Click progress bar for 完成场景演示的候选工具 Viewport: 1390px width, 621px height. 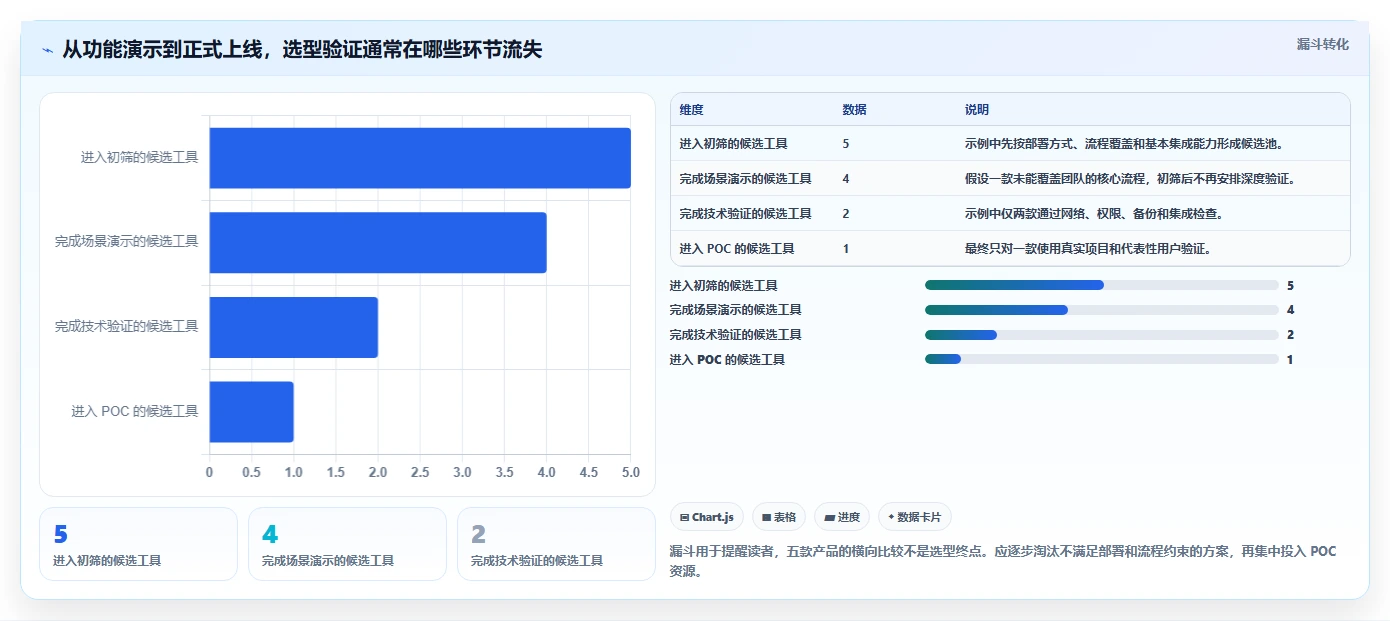1102,310
